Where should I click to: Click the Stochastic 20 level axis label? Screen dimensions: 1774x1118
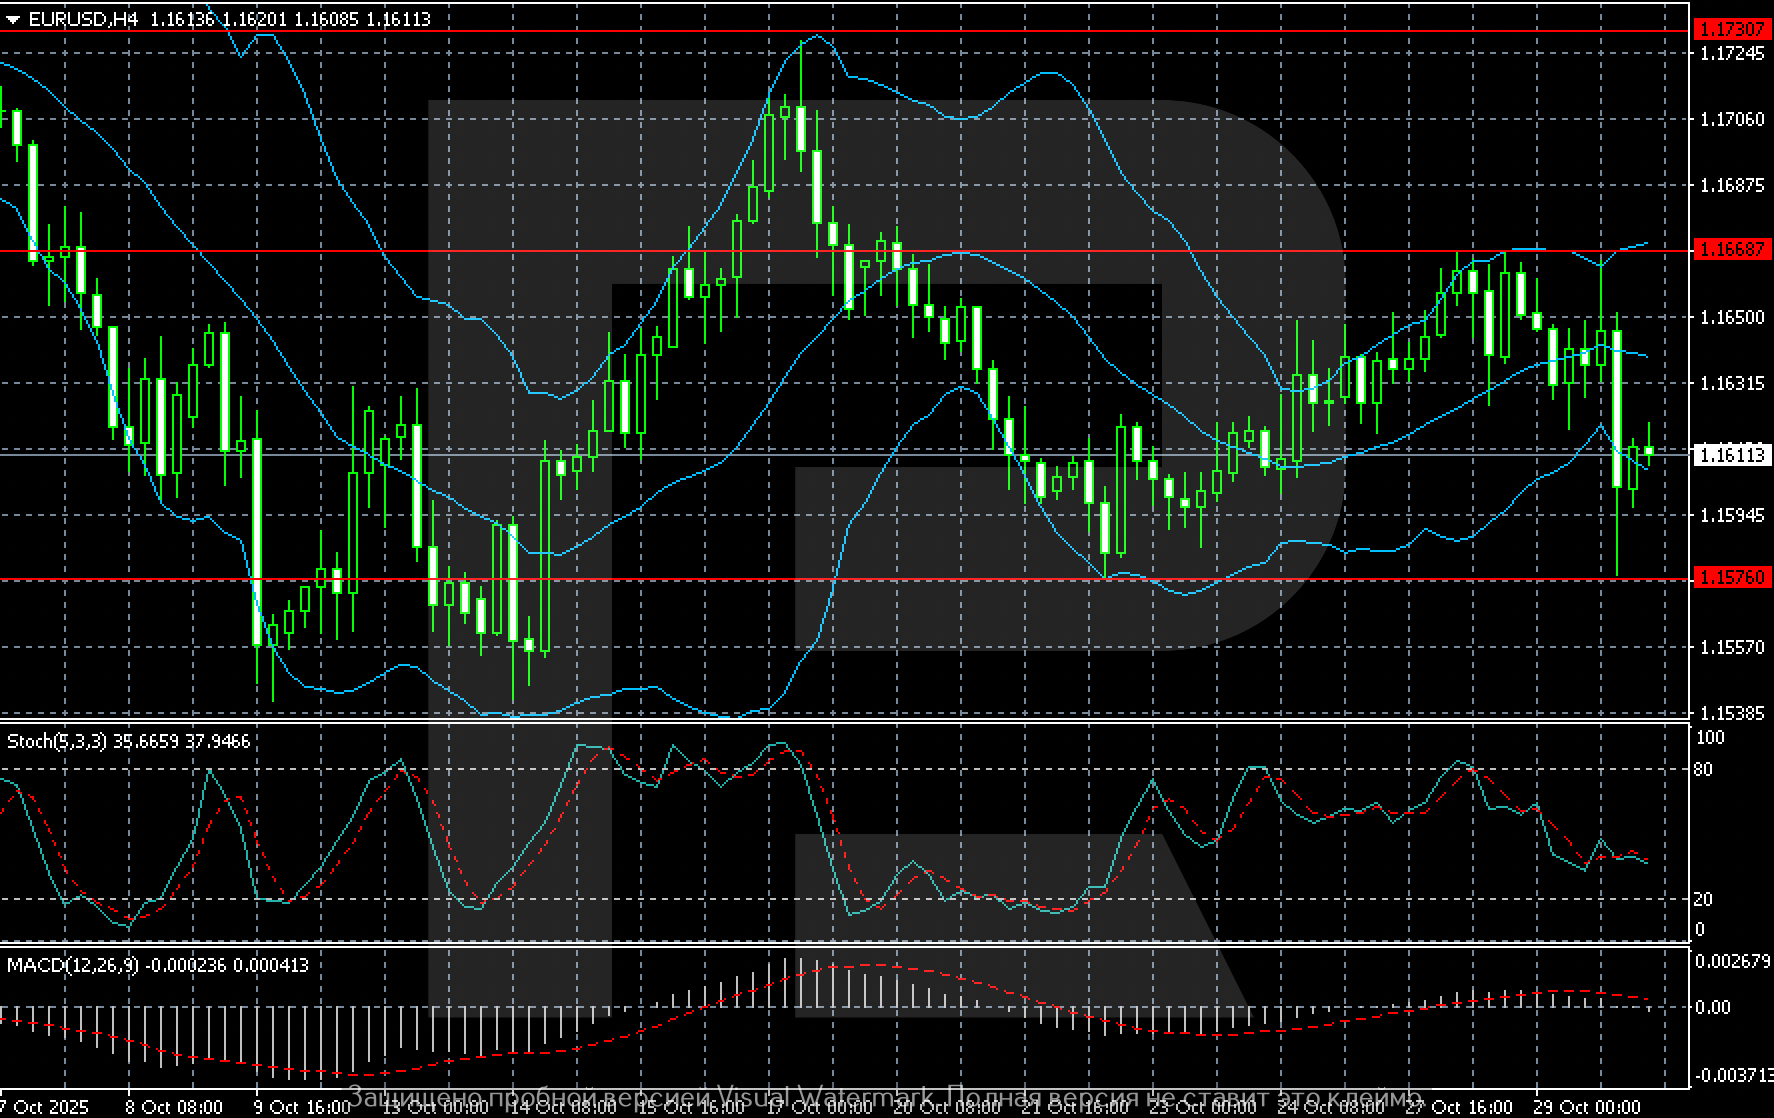[1702, 899]
